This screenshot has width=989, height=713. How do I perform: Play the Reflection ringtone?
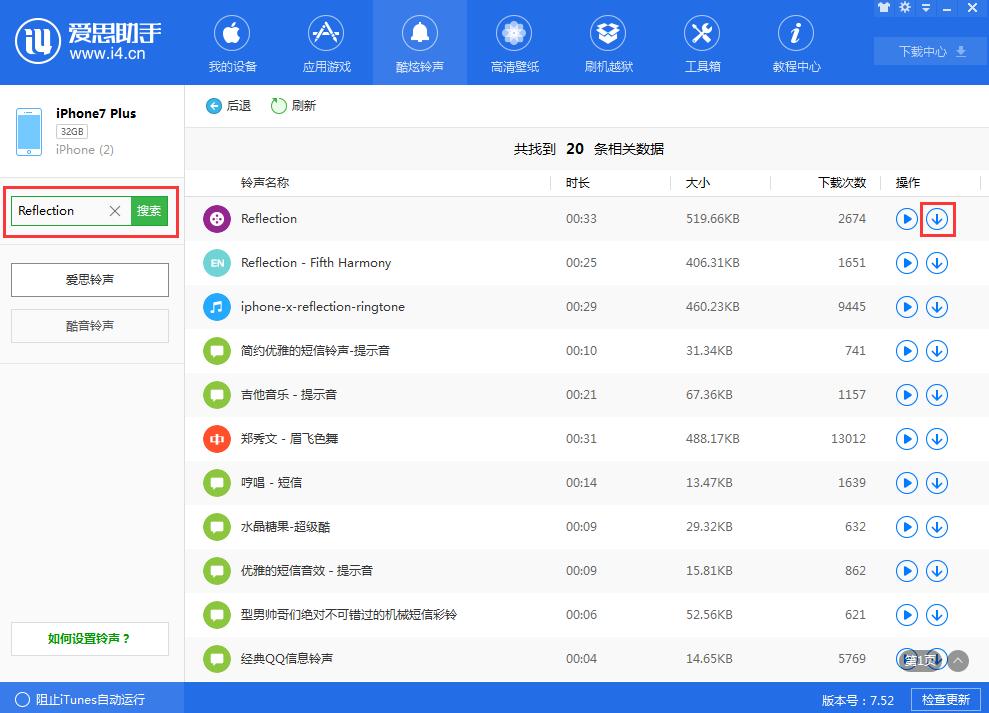point(906,219)
